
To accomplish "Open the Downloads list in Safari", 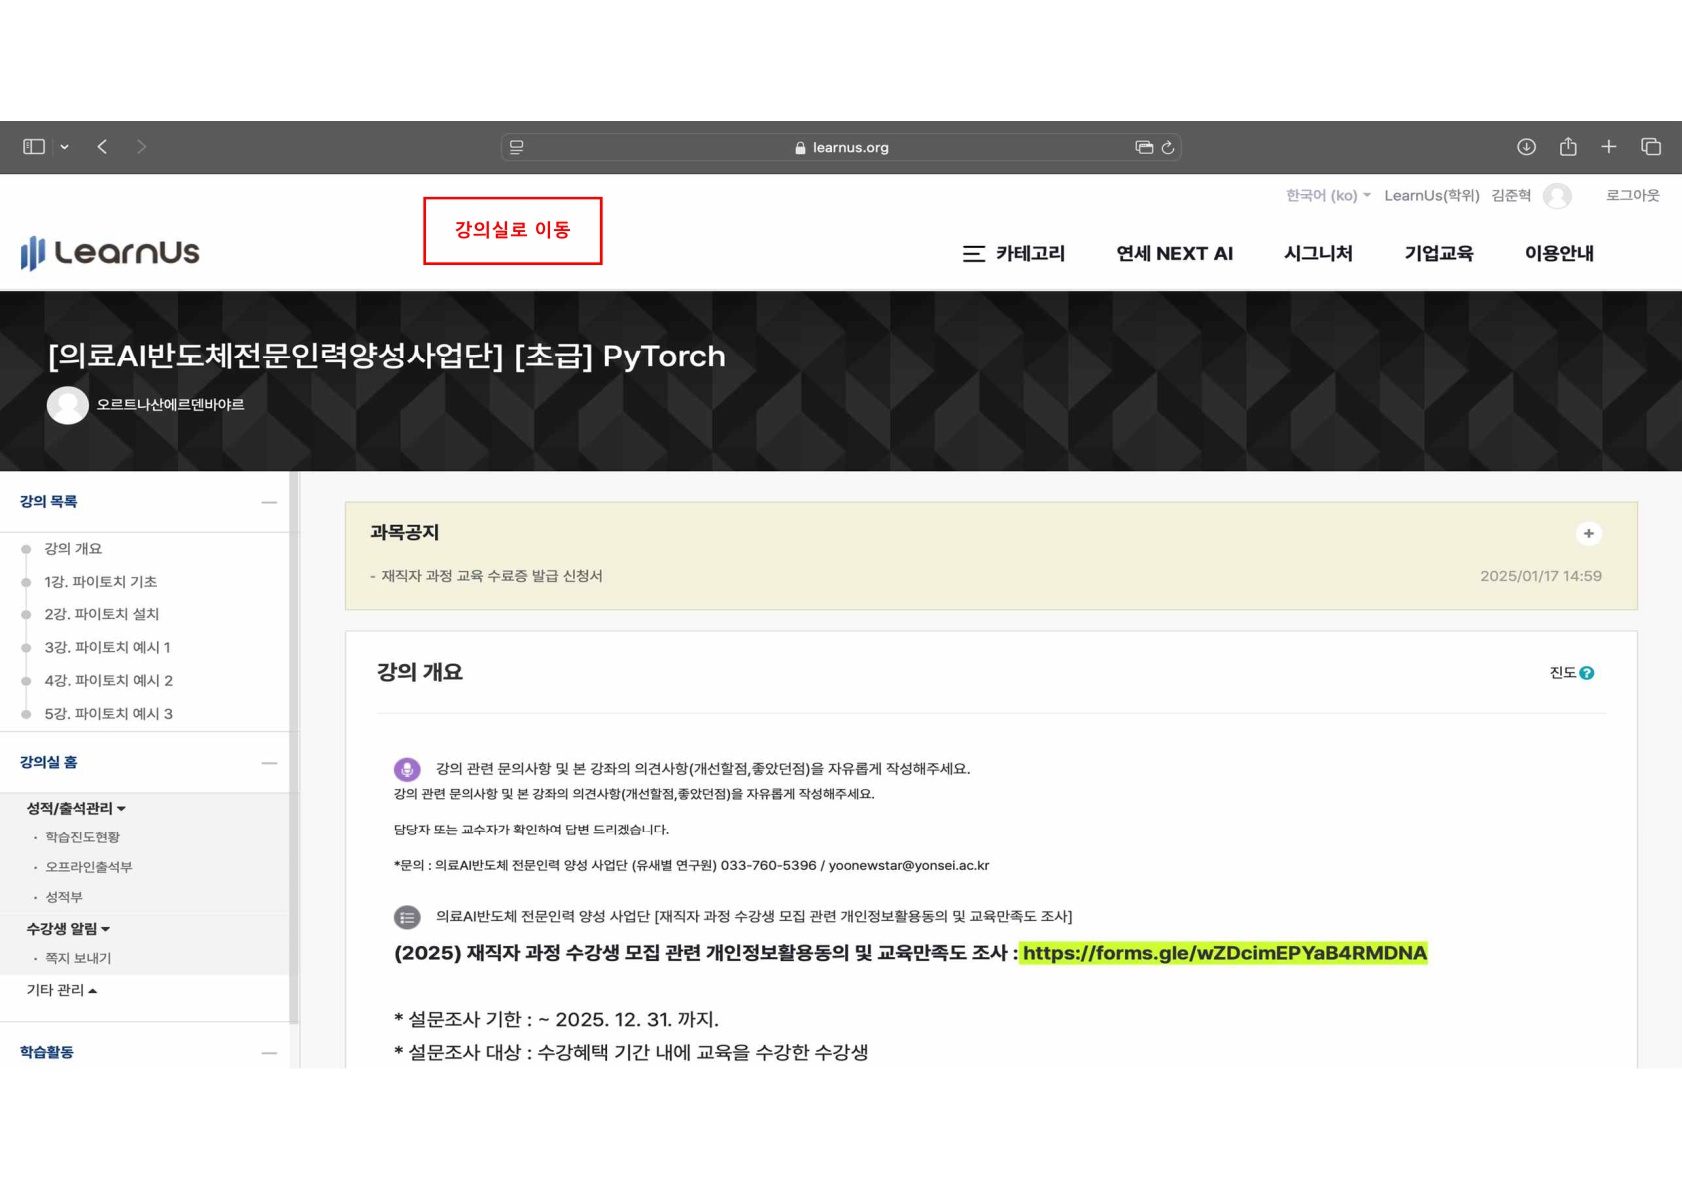I will 1526,146.
